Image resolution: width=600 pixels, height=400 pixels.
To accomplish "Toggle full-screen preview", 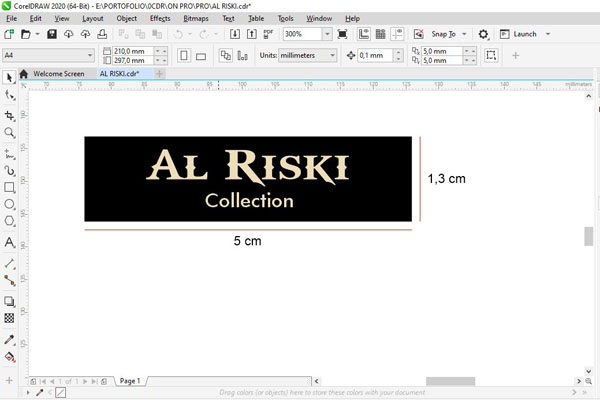I will tap(342, 34).
